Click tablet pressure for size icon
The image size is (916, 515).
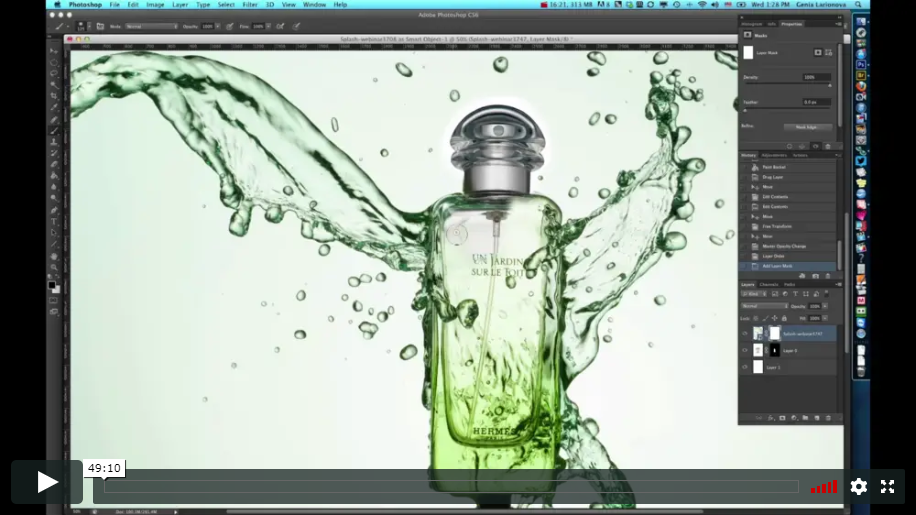pyautogui.click(x=297, y=26)
